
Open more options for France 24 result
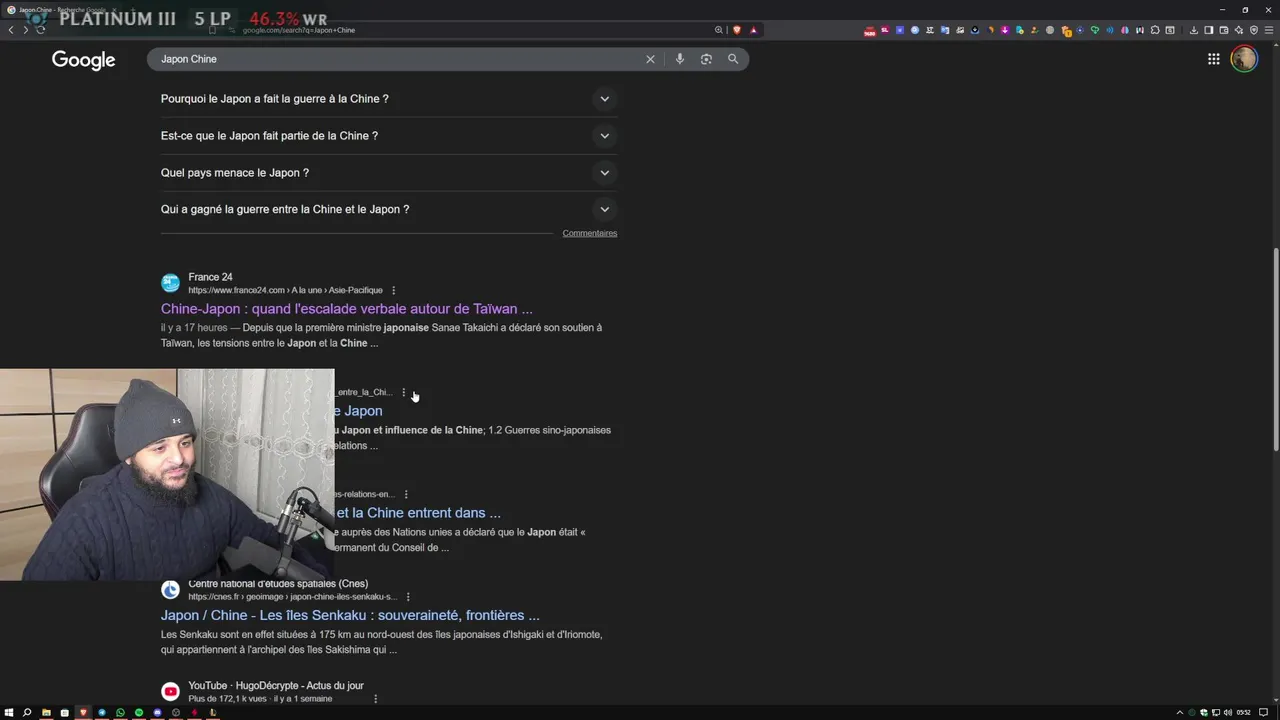tap(393, 290)
